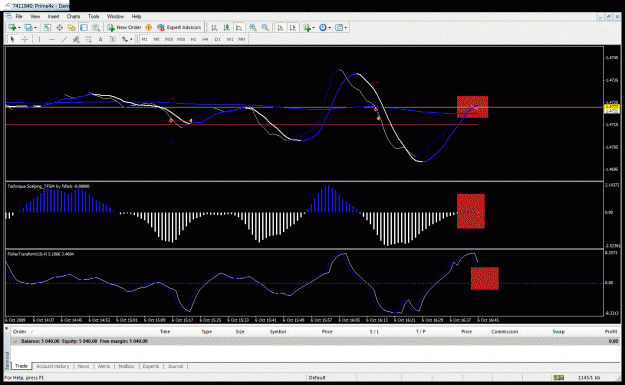Image resolution: width=625 pixels, height=385 pixels.
Task: Open the Charts menu
Action: 73,16
